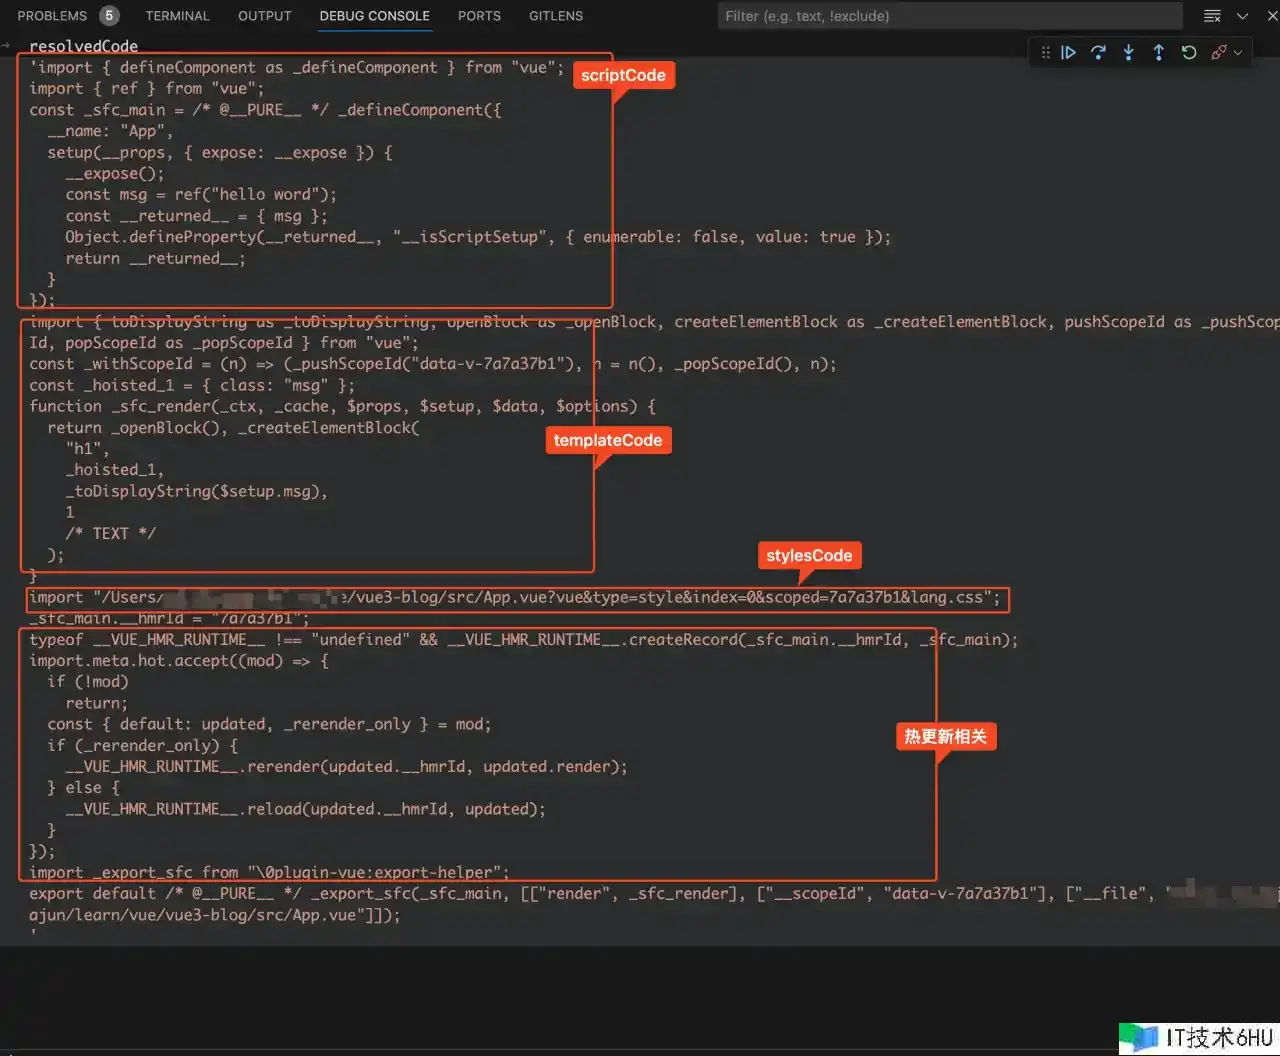This screenshot has width=1280, height=1056.
Task: Open the Problems tab
Action: pos(52,16)
